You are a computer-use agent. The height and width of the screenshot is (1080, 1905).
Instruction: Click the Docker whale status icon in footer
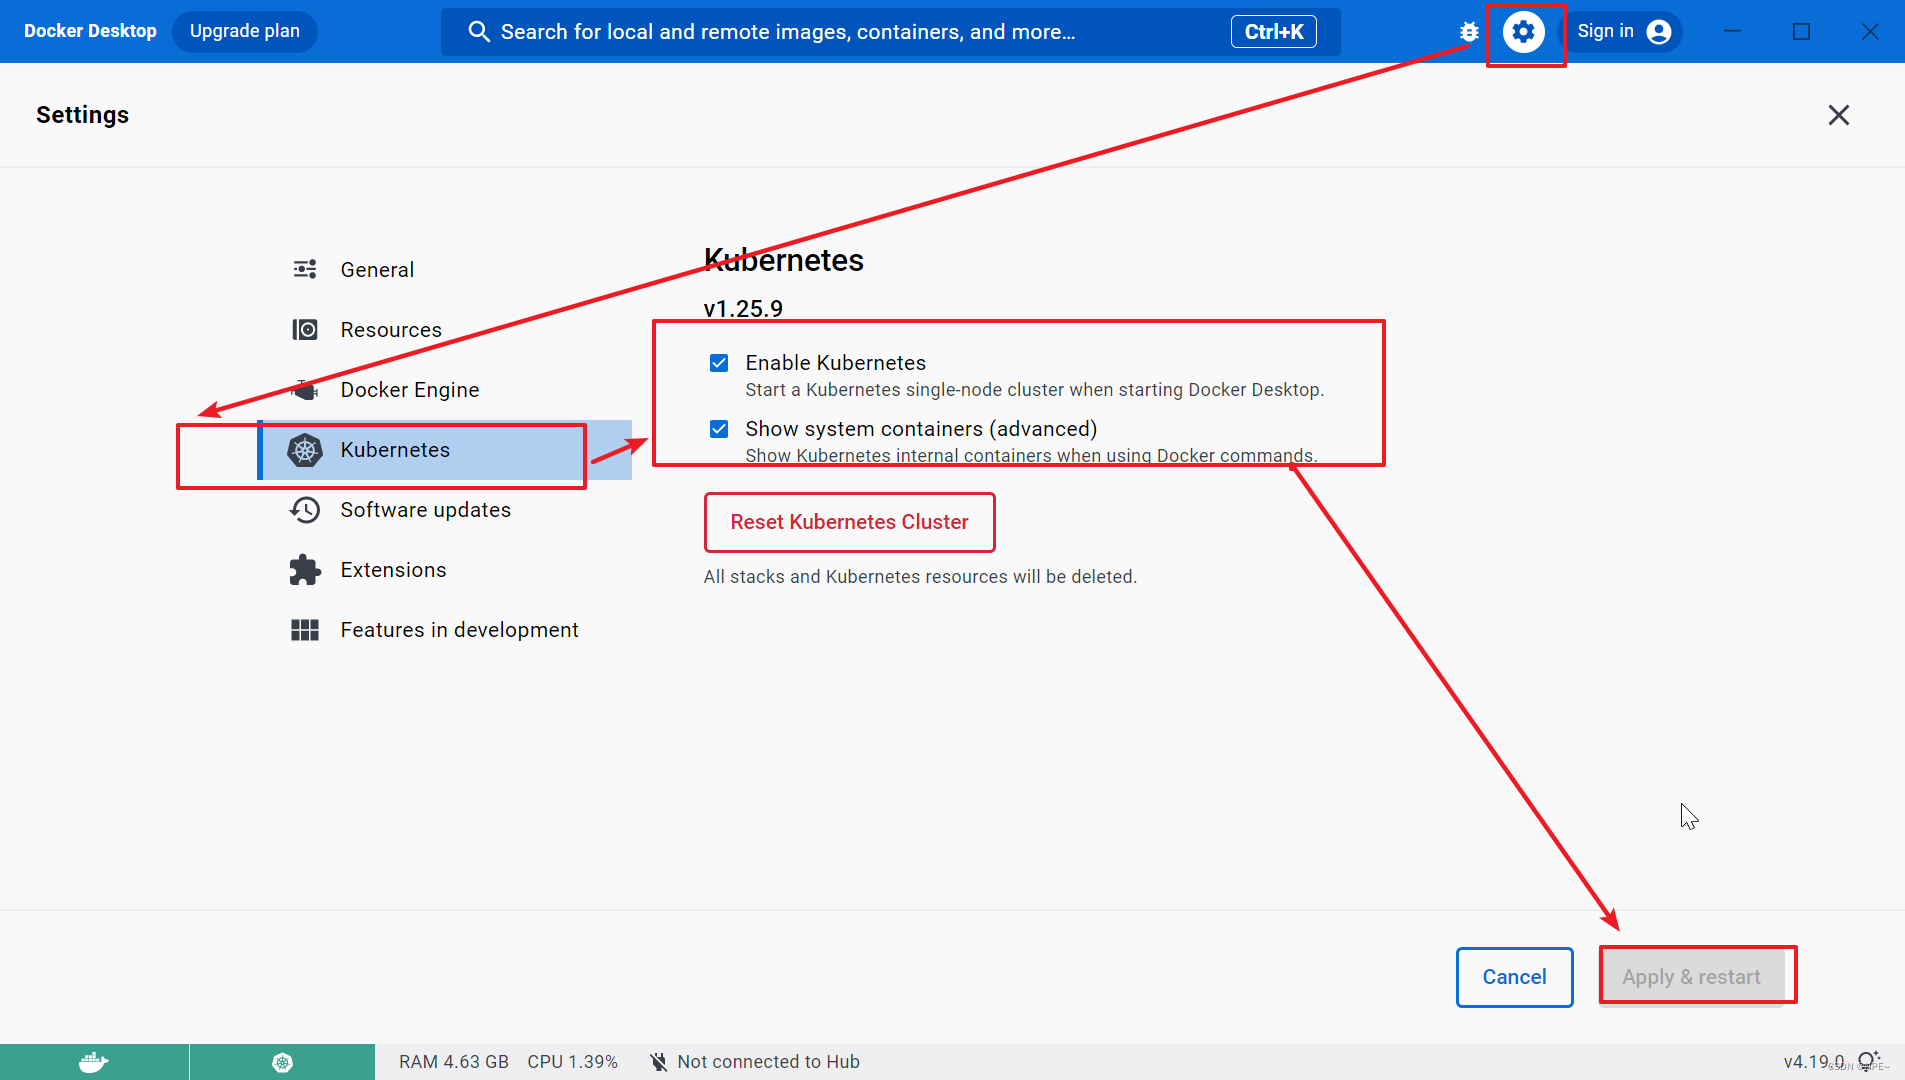pyautogui.click(x=94, y=1062)
